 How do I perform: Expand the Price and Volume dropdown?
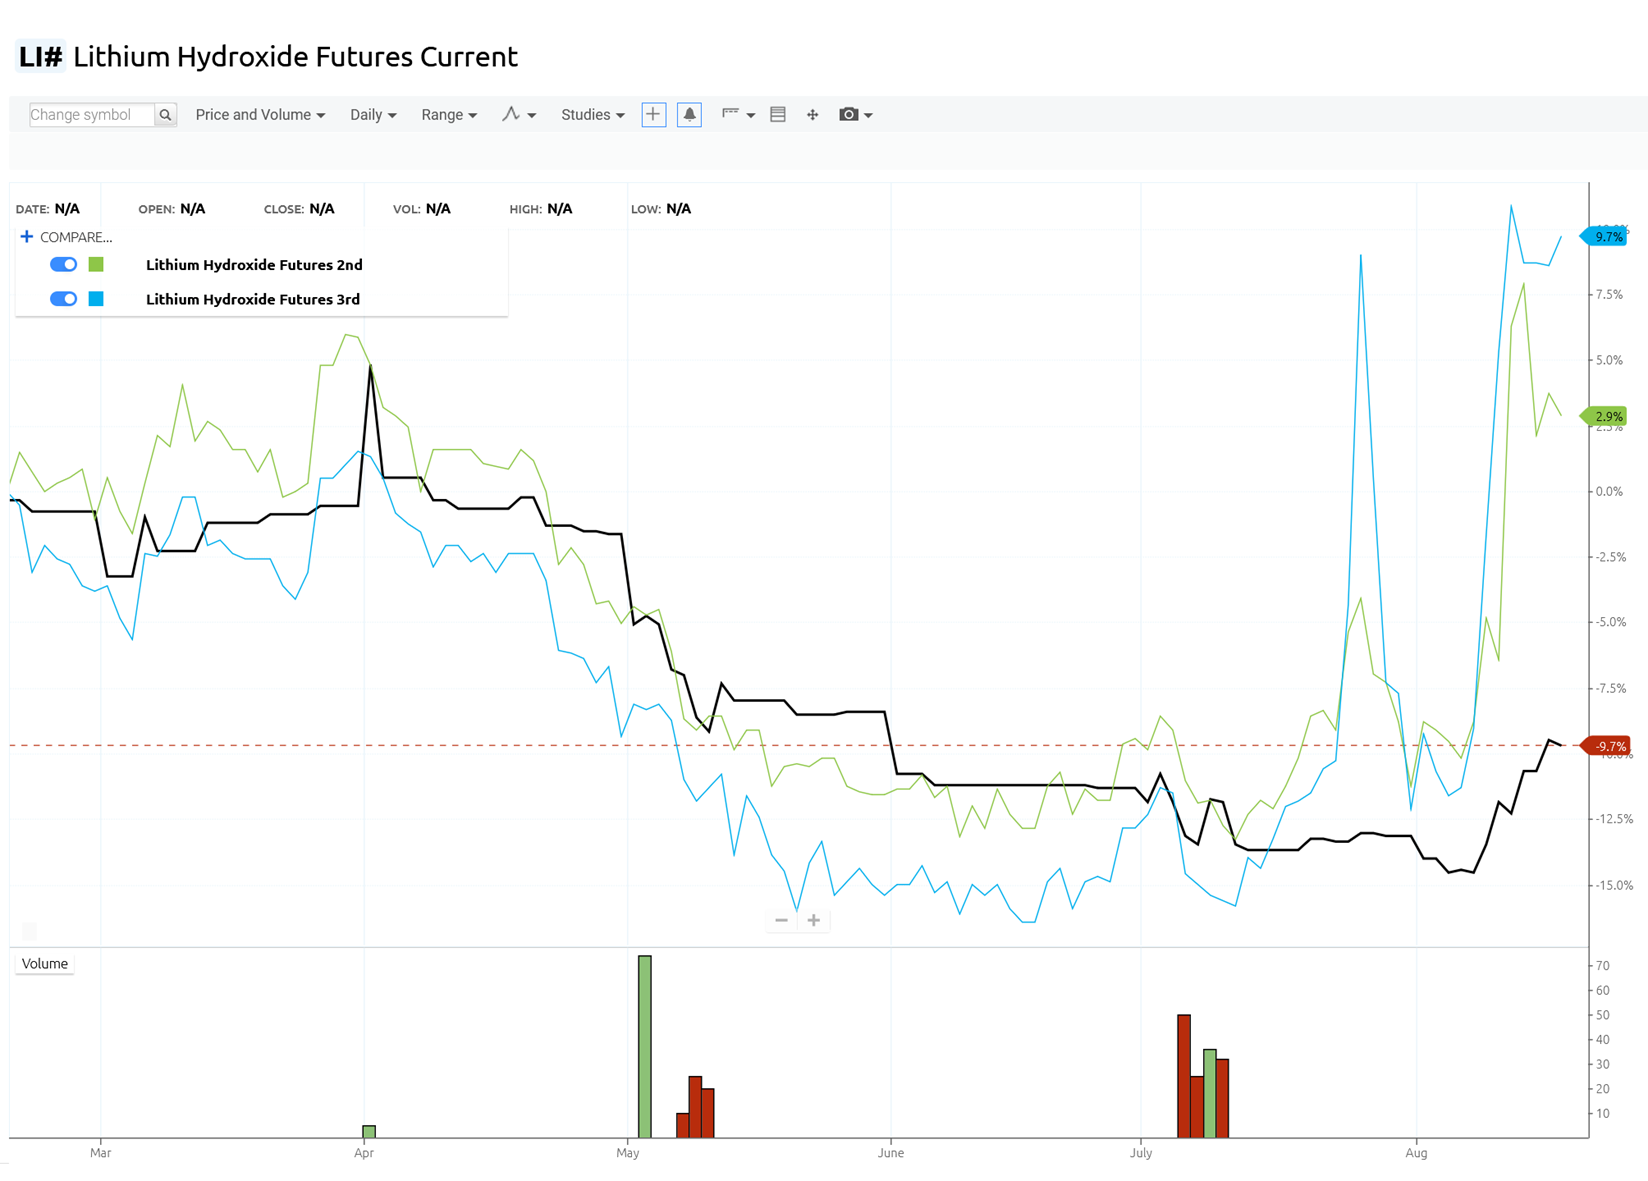pos(260,115)
